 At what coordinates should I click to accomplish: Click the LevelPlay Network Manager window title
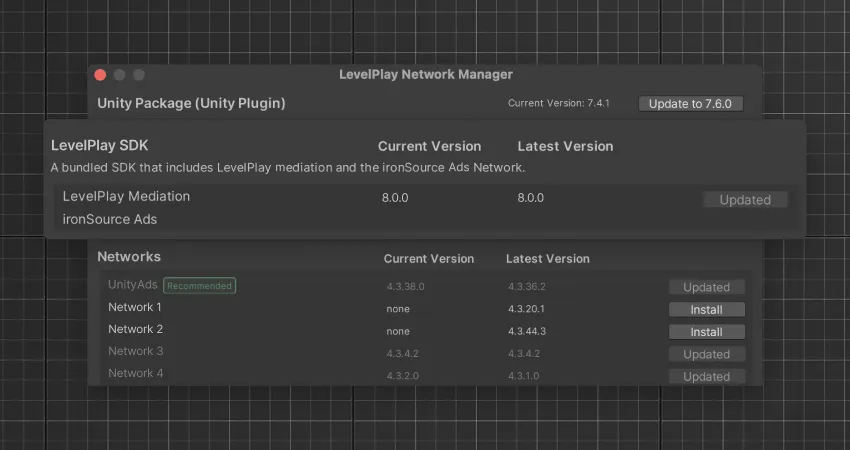click(x=426, y=74)
